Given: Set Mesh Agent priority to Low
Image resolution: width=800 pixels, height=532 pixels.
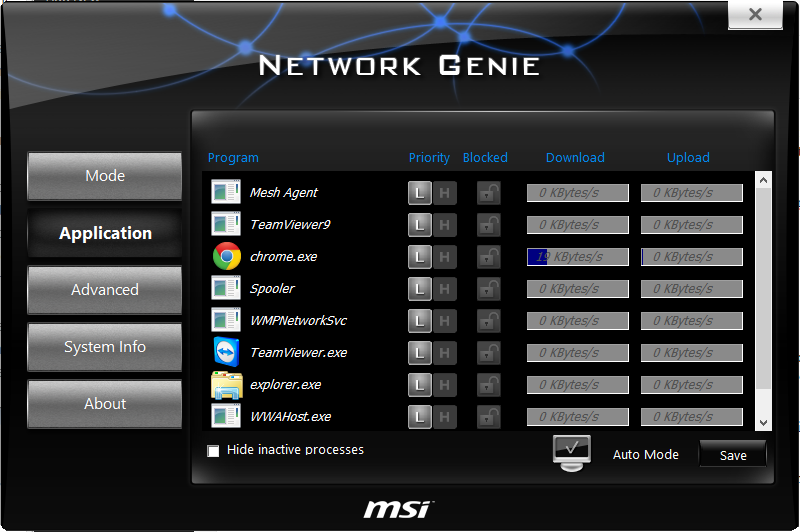Looking at the screenshot, I should [x=420, y=193].
